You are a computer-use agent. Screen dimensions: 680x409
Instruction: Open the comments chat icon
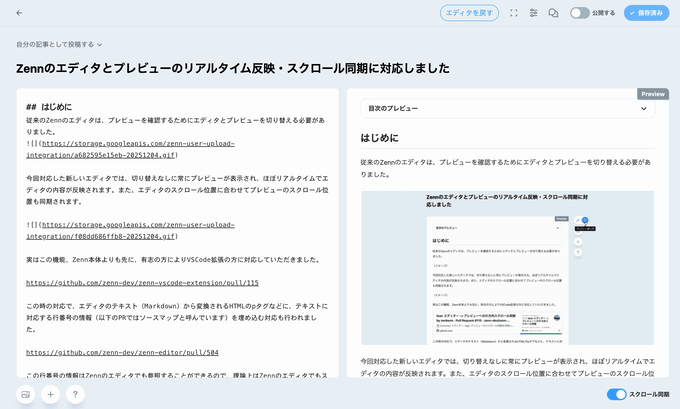(553, 13)
